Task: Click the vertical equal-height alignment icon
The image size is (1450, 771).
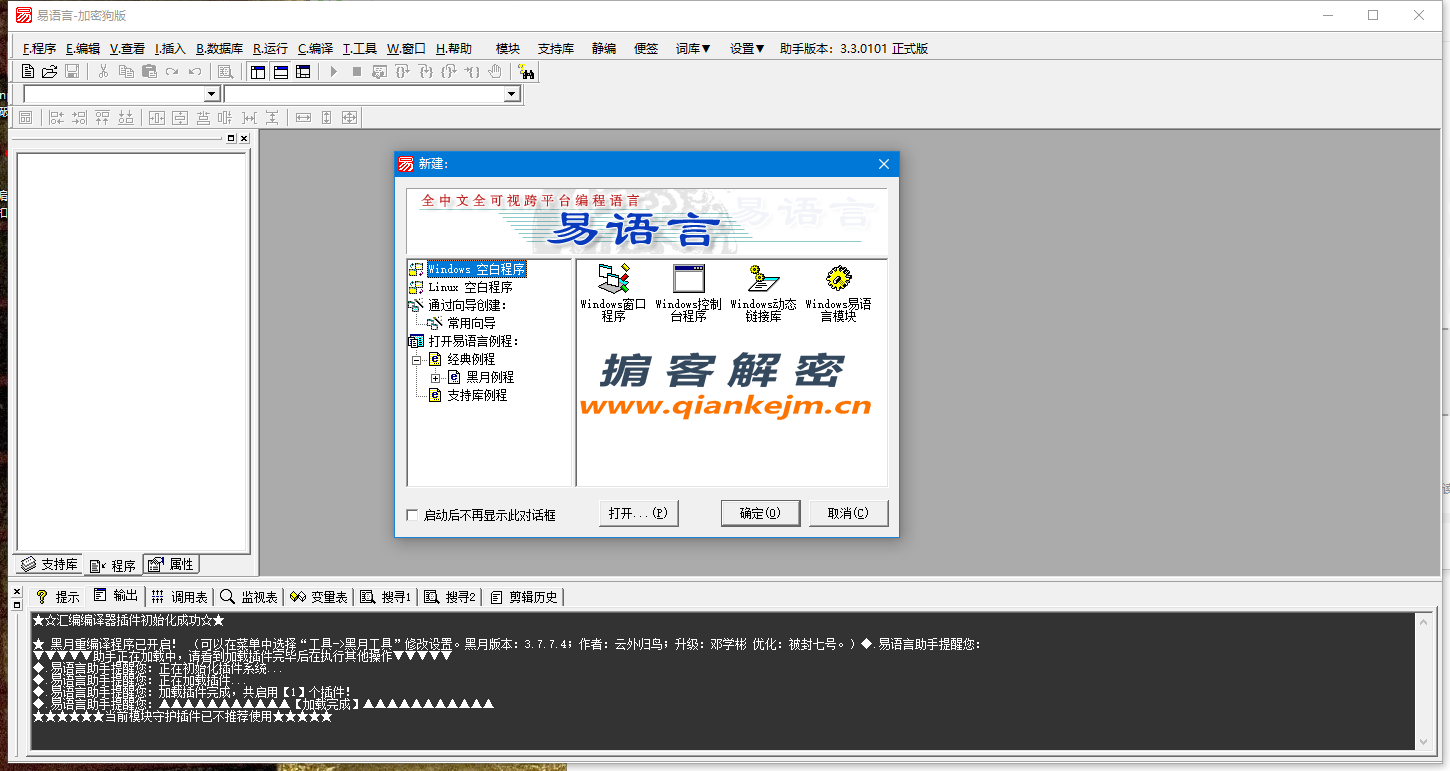Action: (x=326, y=118)
